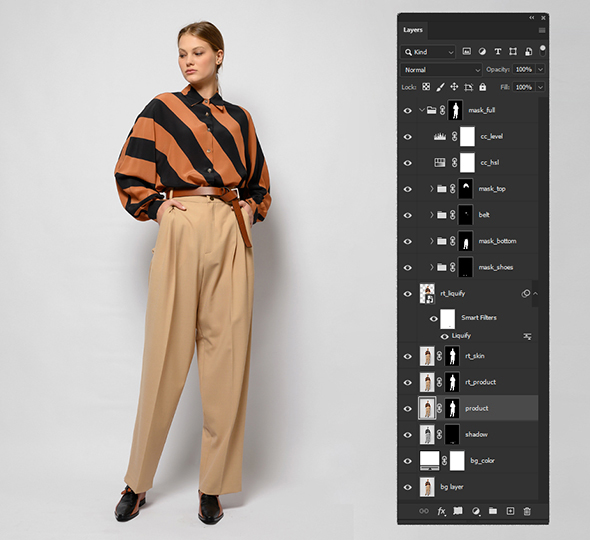Toggle visibility of bg_color layer
The height and width of the screenshot is (540, 590).
click(408, 461)
